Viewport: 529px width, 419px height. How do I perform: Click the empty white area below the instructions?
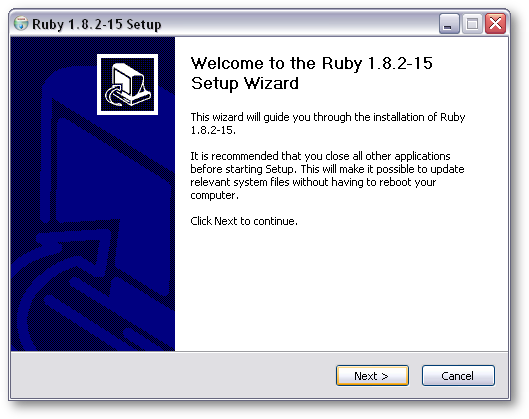[x=341, y=290]
